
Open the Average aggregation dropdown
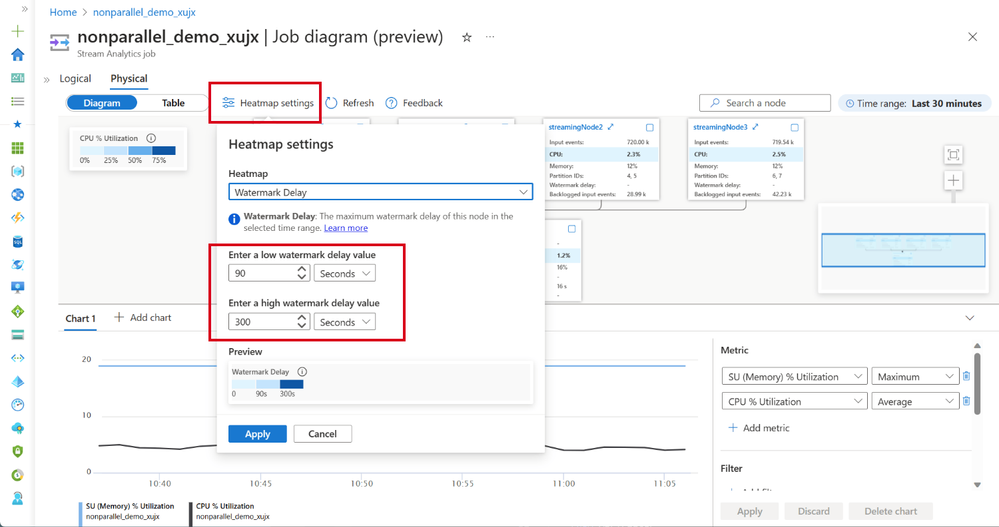pyautogui.click(x=916, y=401)
